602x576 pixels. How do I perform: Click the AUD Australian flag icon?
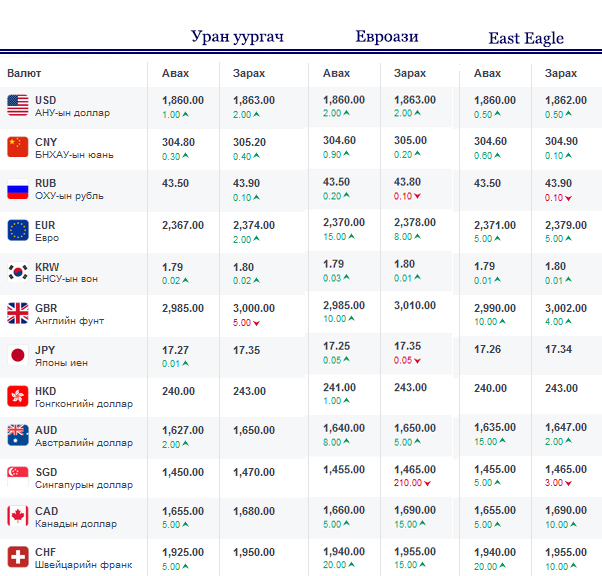tap(18, 436)
